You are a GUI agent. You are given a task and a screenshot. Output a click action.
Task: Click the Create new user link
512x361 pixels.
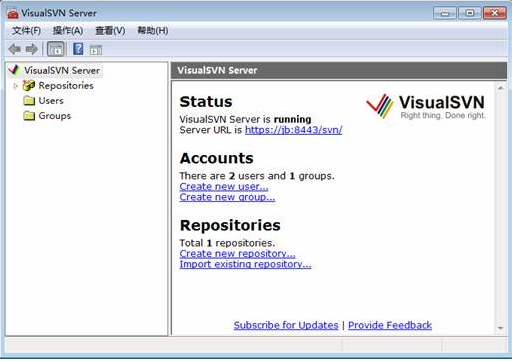224,186
